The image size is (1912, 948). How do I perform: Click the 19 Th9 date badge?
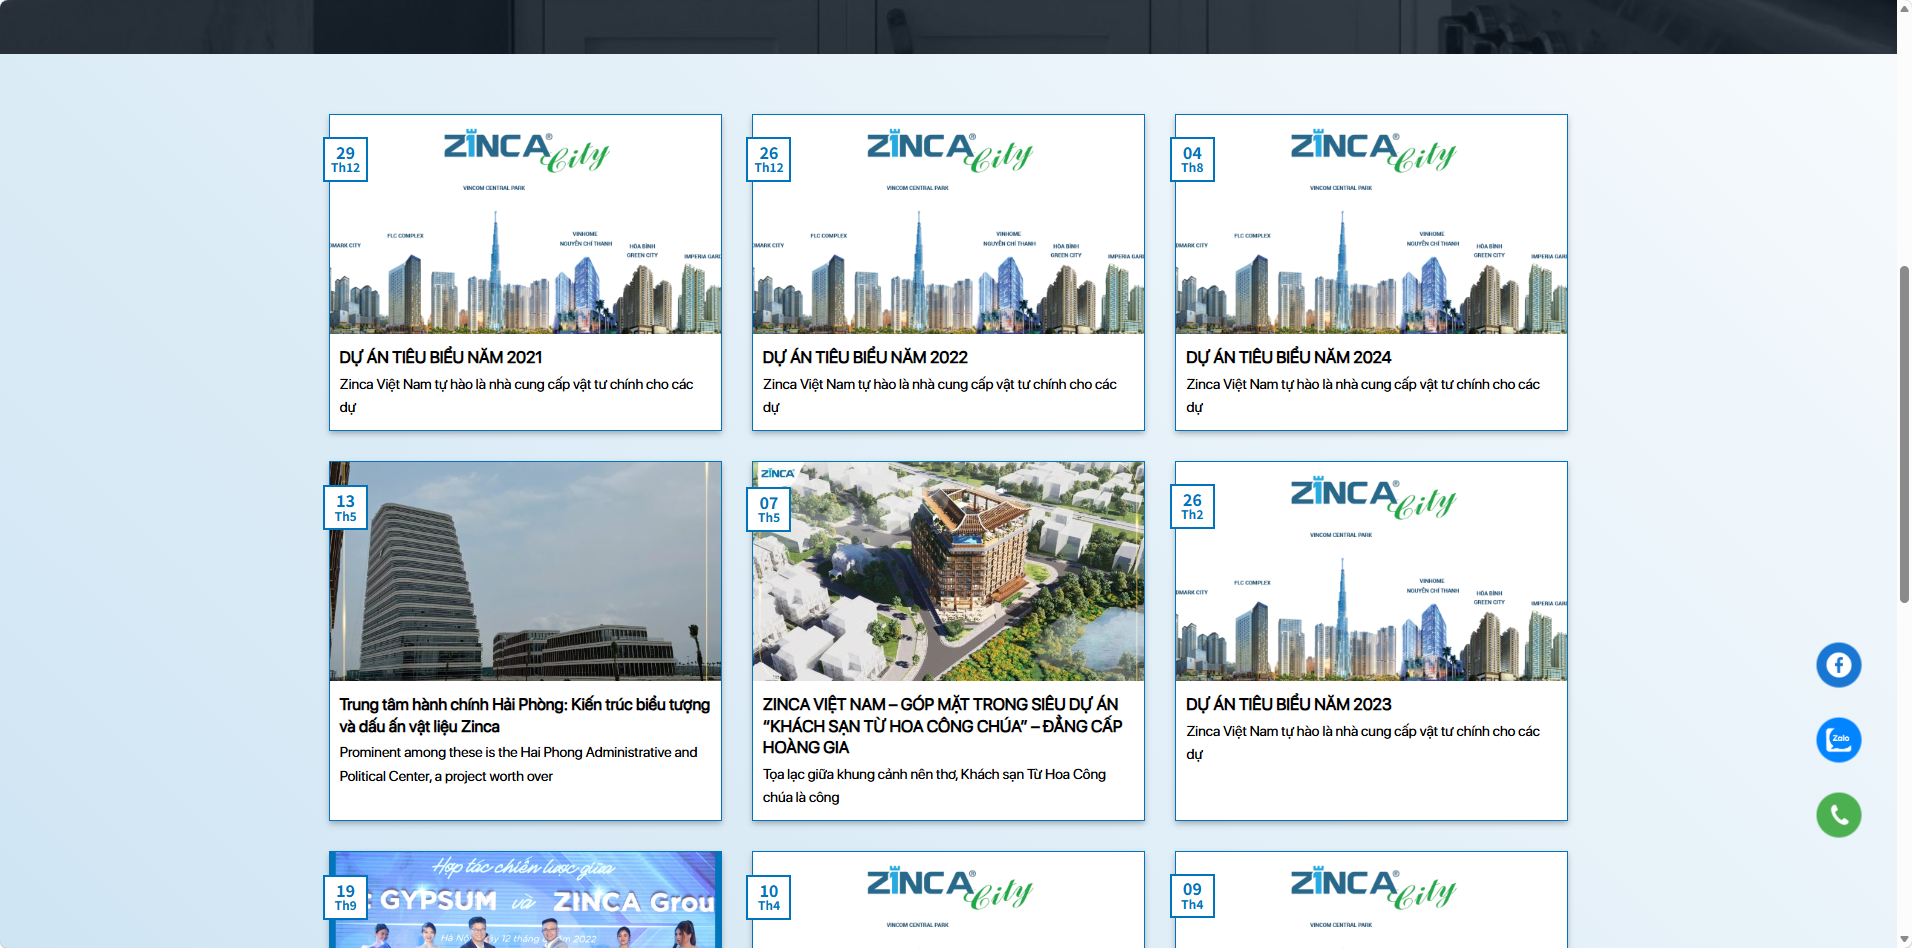pyautogui.click(x=346, y=897)
